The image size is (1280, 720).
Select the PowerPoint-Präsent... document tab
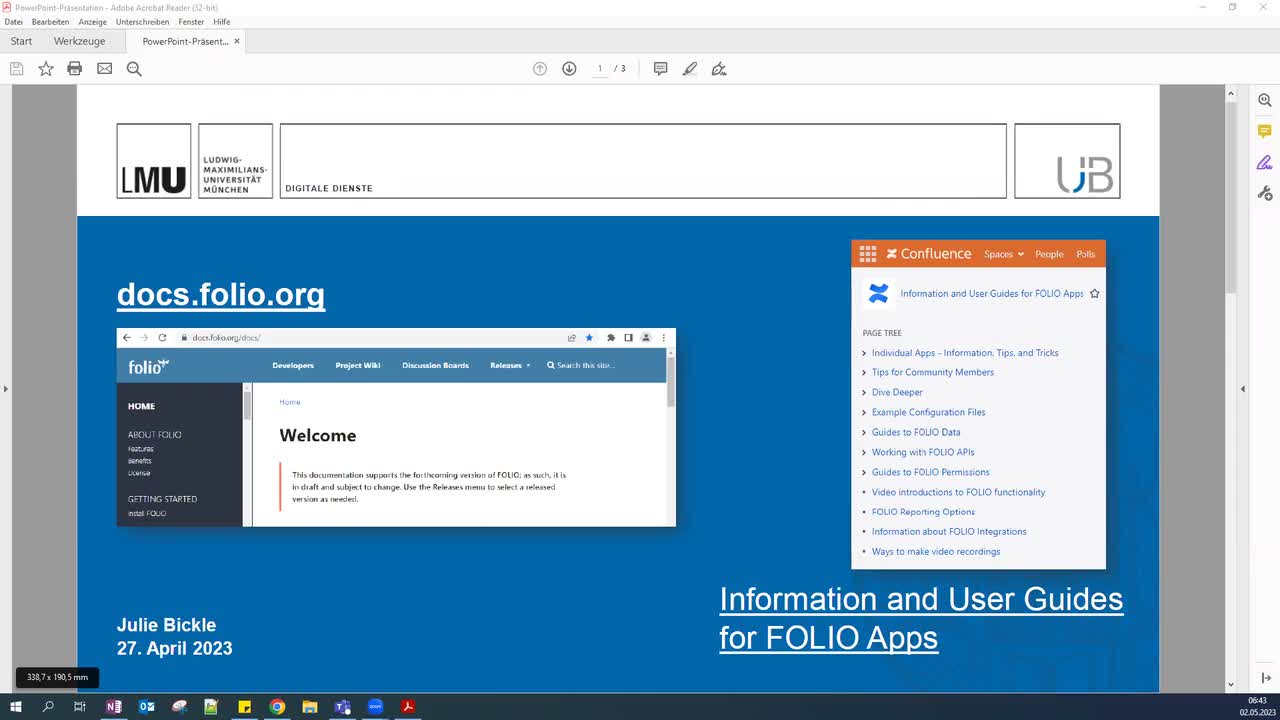coord(185,41)
